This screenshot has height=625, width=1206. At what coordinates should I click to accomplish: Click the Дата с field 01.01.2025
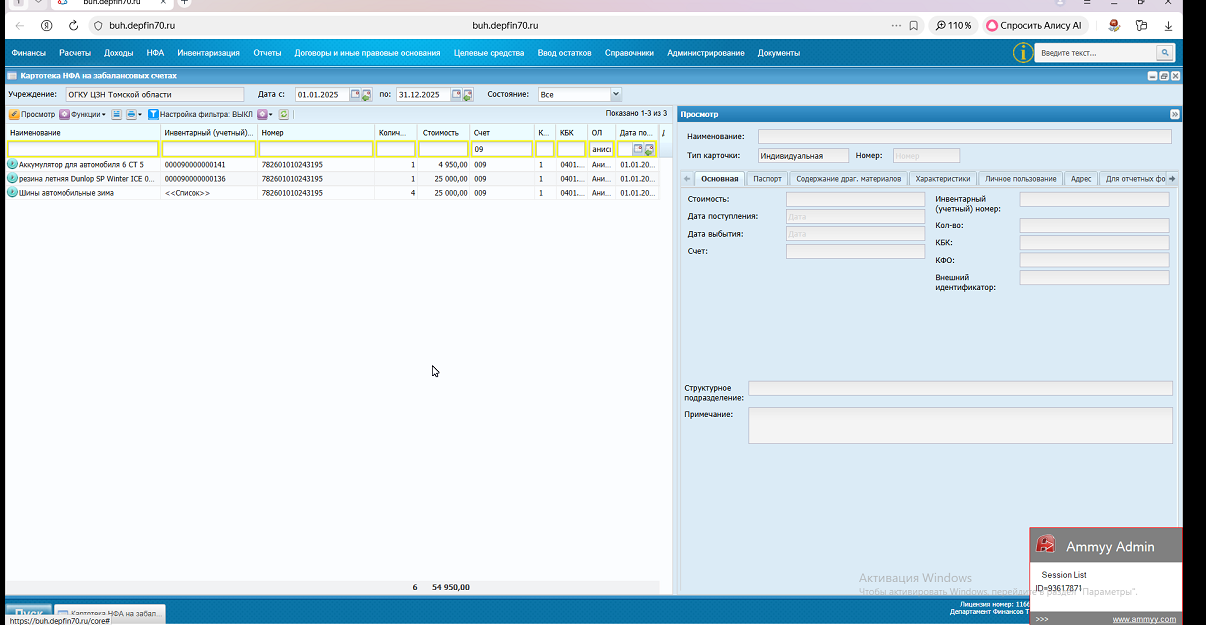point(322,95)
